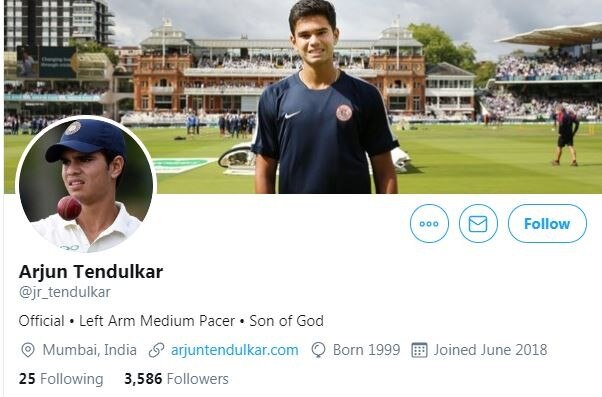Click the envelope message icon button
Viewport: 602px width, 397px height.
tap(478, 223)
